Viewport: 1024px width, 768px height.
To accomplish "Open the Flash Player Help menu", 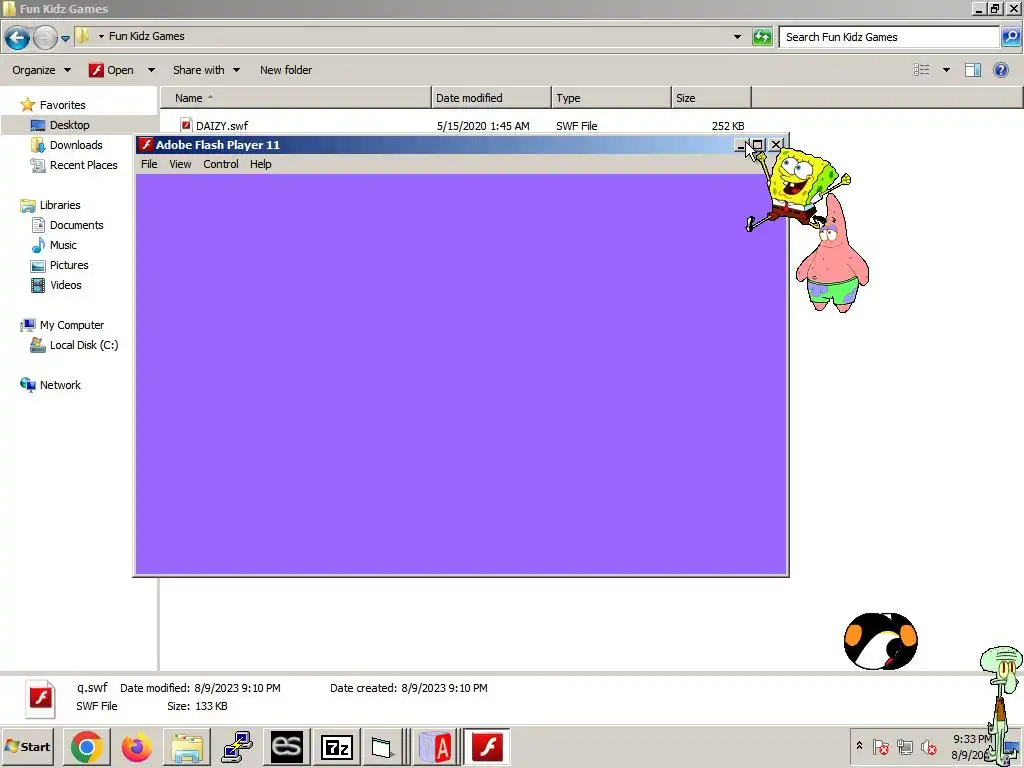I will click(x=261, y=164).
